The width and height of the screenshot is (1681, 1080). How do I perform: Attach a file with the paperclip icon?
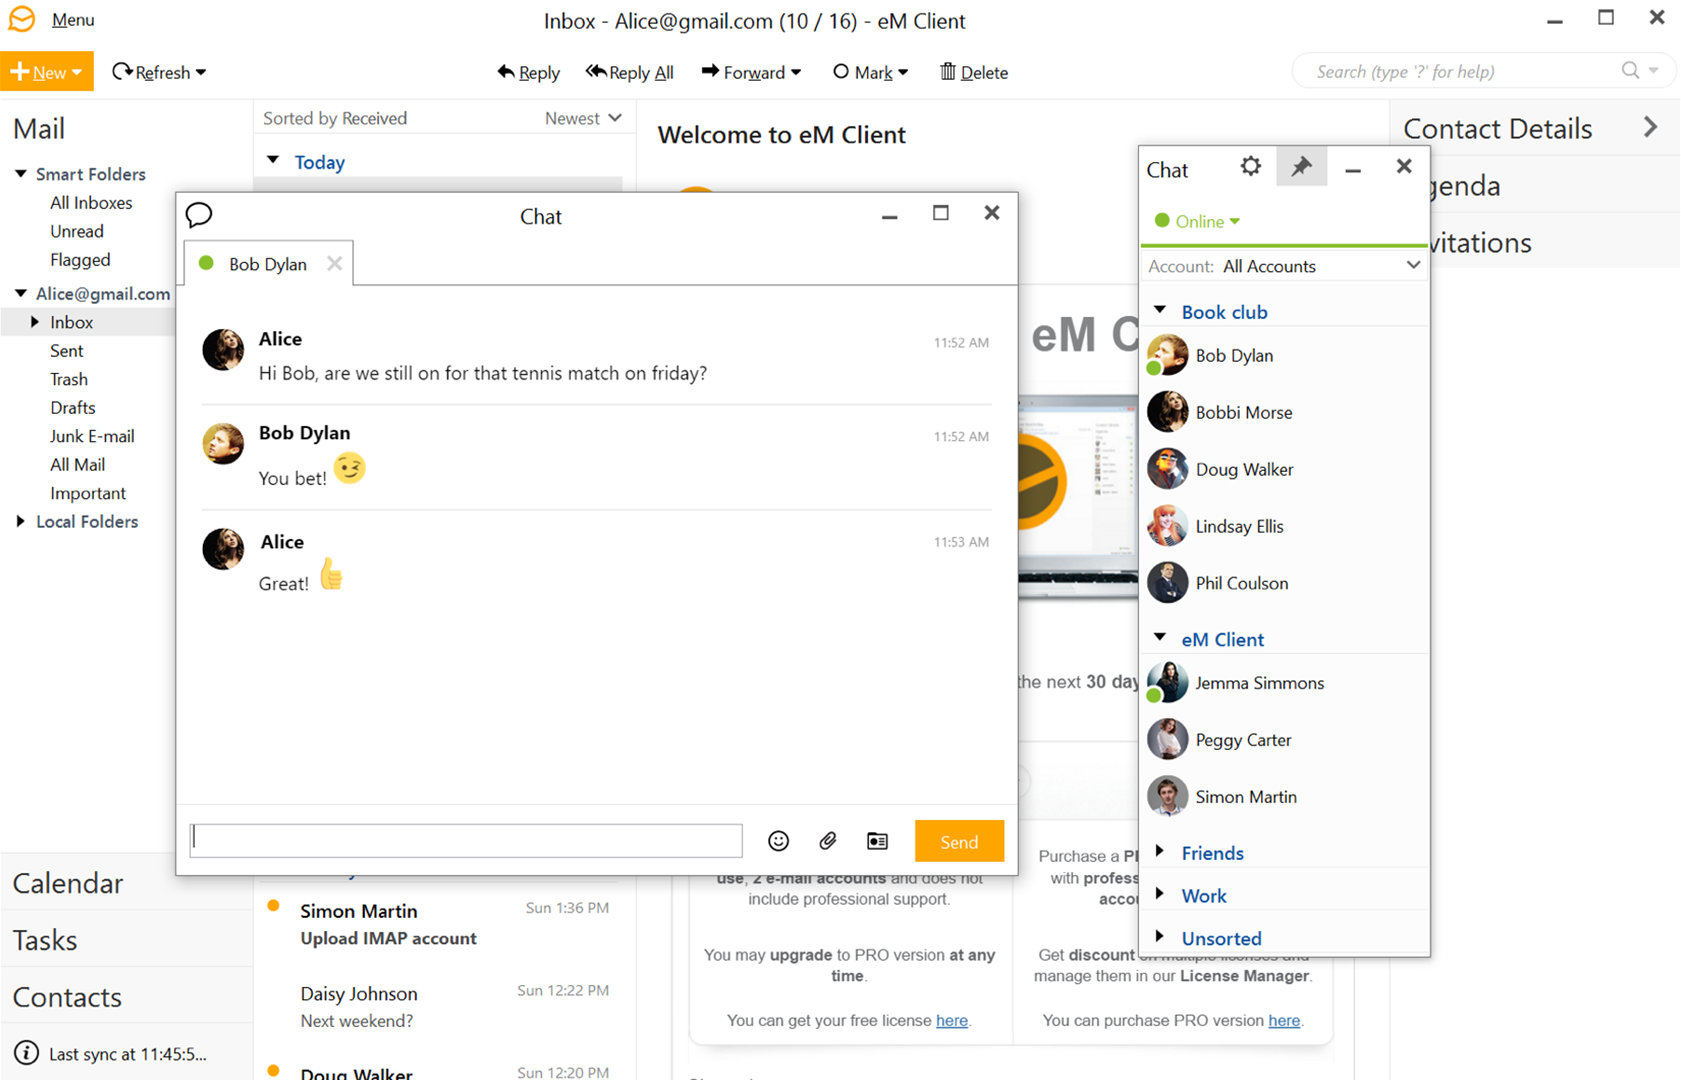pos(827,841)
